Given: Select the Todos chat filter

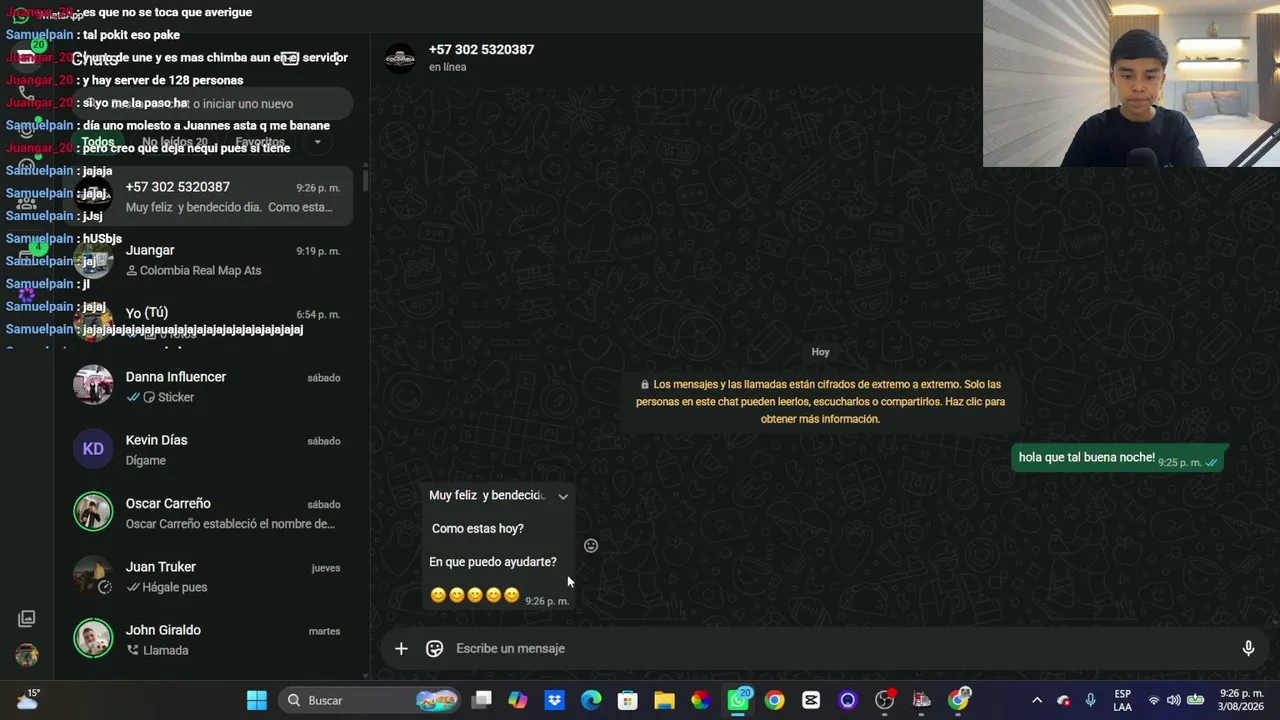Looking at the screenshot, I should (98, 142).
